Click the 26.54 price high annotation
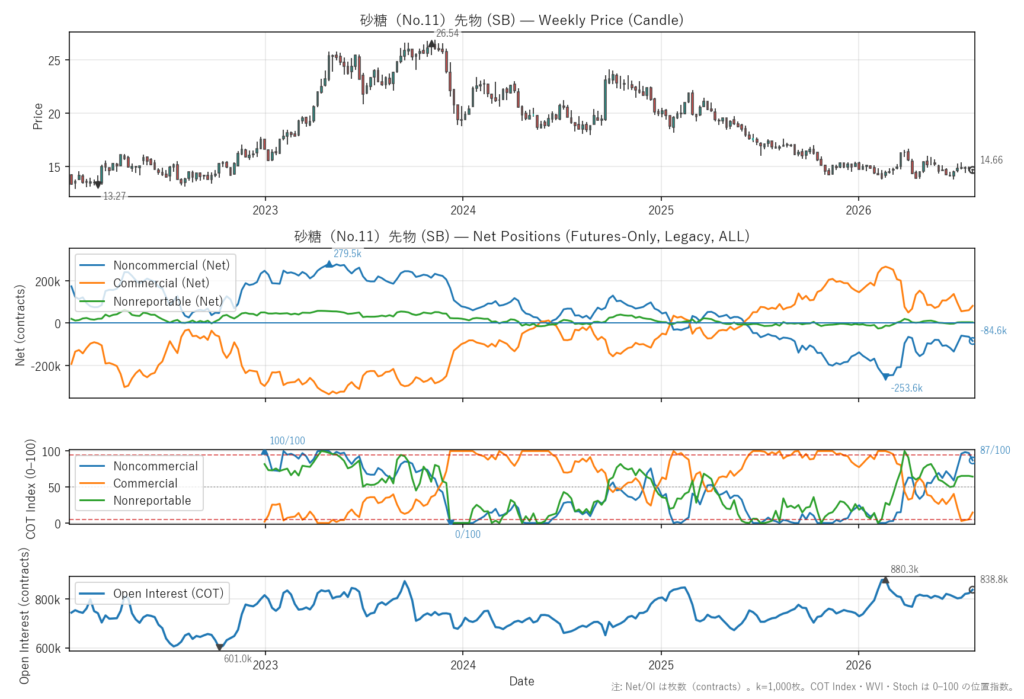Screen dimensions: 1024x699 447,33
